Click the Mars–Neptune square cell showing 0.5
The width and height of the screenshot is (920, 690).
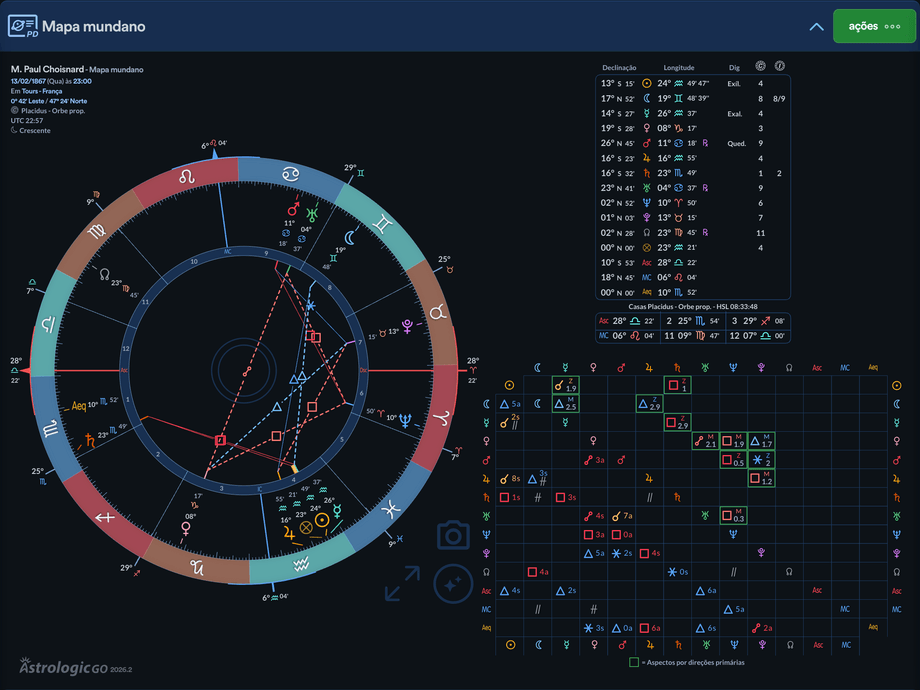tap(733, 459)
